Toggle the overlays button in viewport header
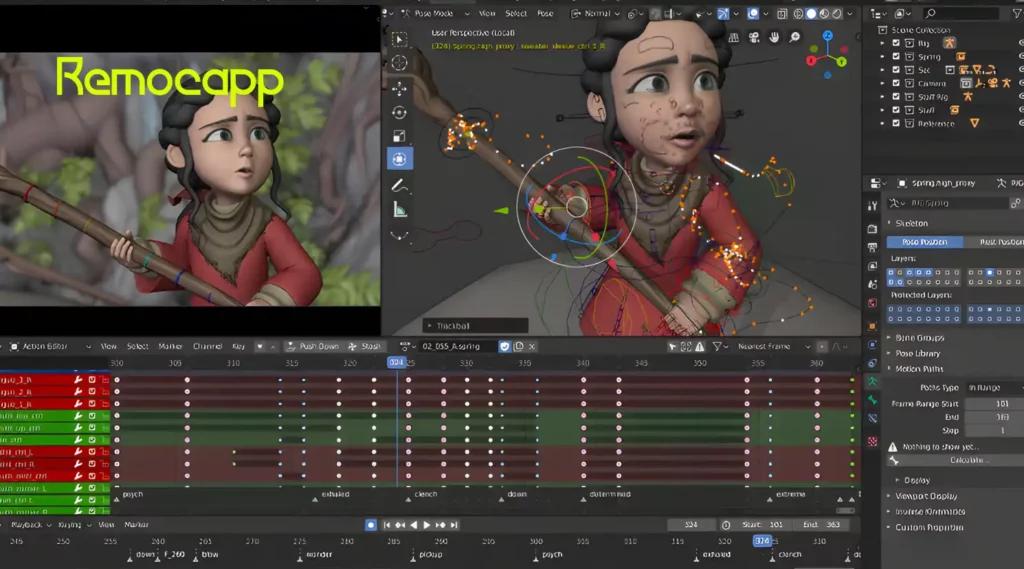Screen dimensions: 1024x569 coord(753,13)
